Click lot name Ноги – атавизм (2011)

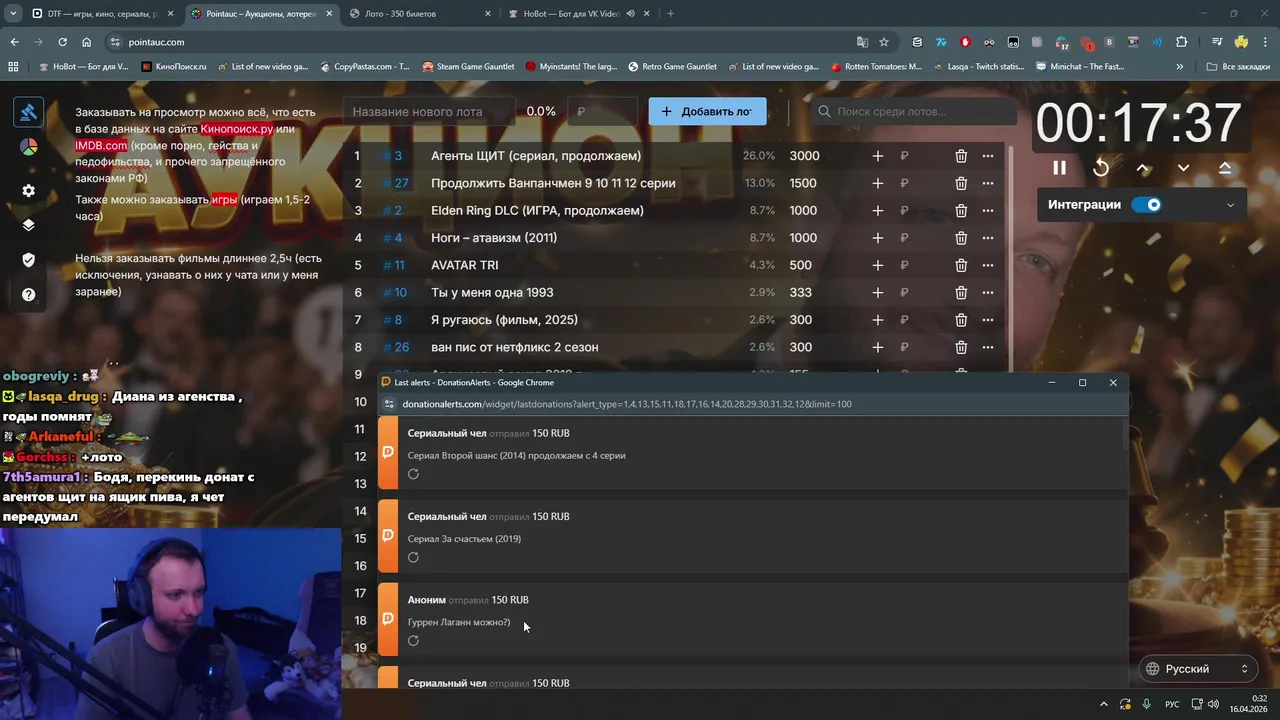click(x=494, y=238)
